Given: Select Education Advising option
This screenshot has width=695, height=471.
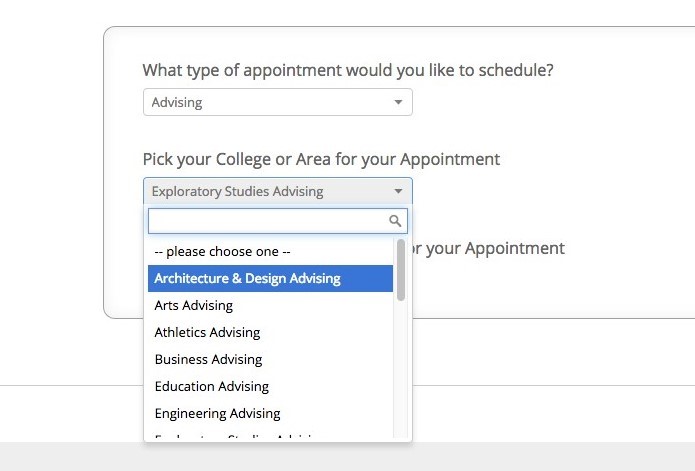Looking at the screenshot, I should pos(212,386).
